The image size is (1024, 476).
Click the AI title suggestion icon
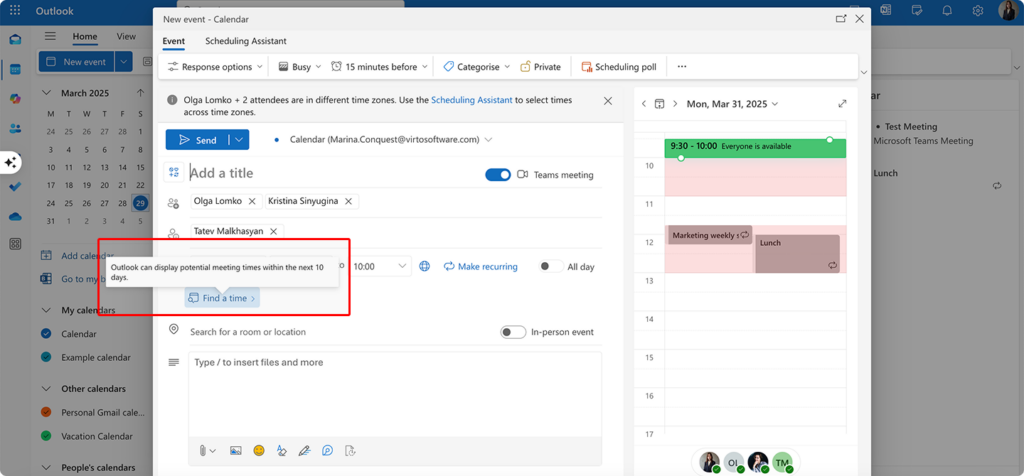(174, 172)
